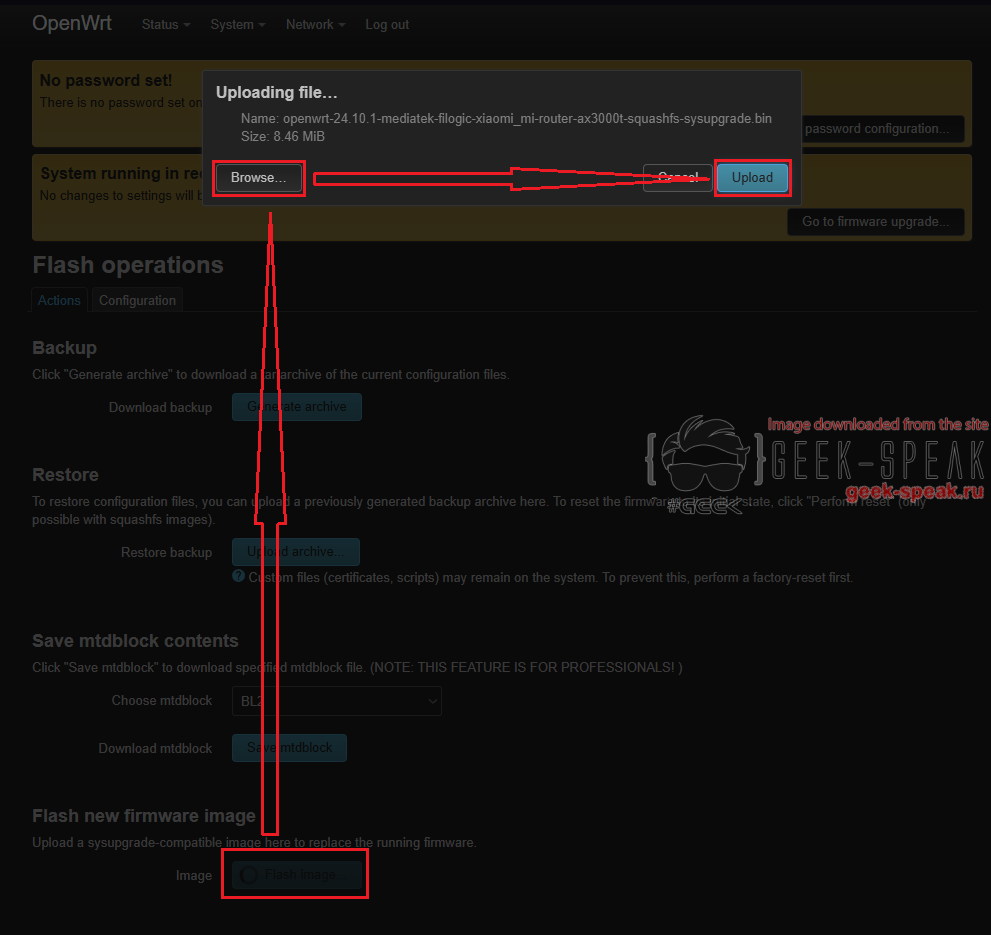Open the Network dropdown menu
Screen dimensions: 991x935
(315, 25)
